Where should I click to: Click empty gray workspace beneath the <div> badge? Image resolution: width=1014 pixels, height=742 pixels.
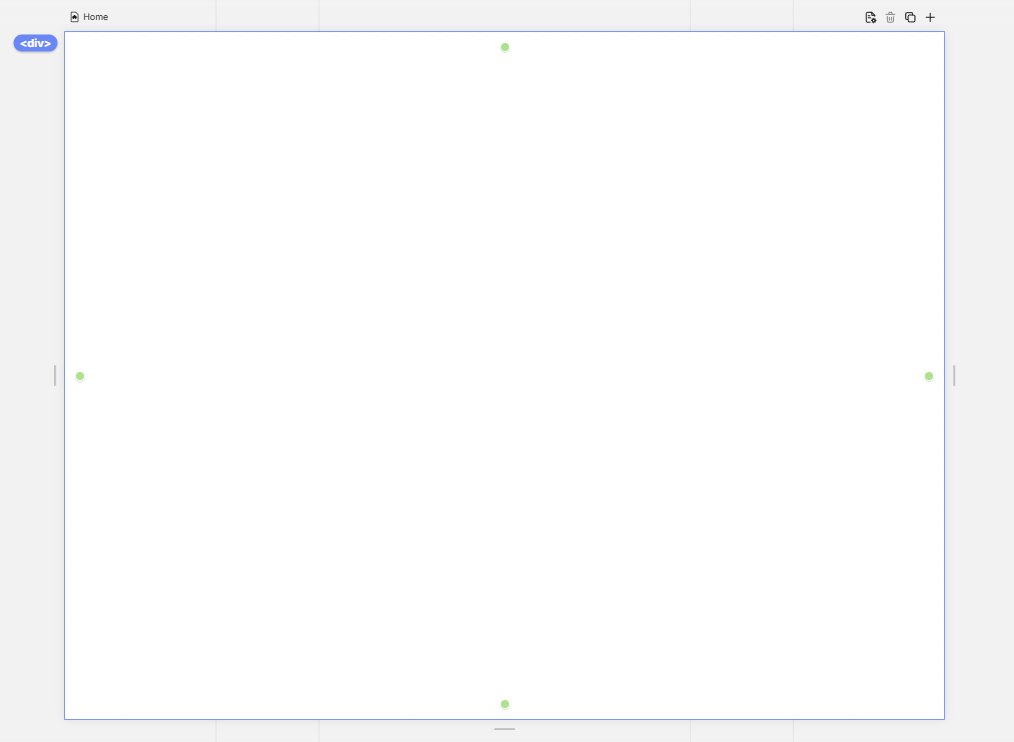pos(32,200)
